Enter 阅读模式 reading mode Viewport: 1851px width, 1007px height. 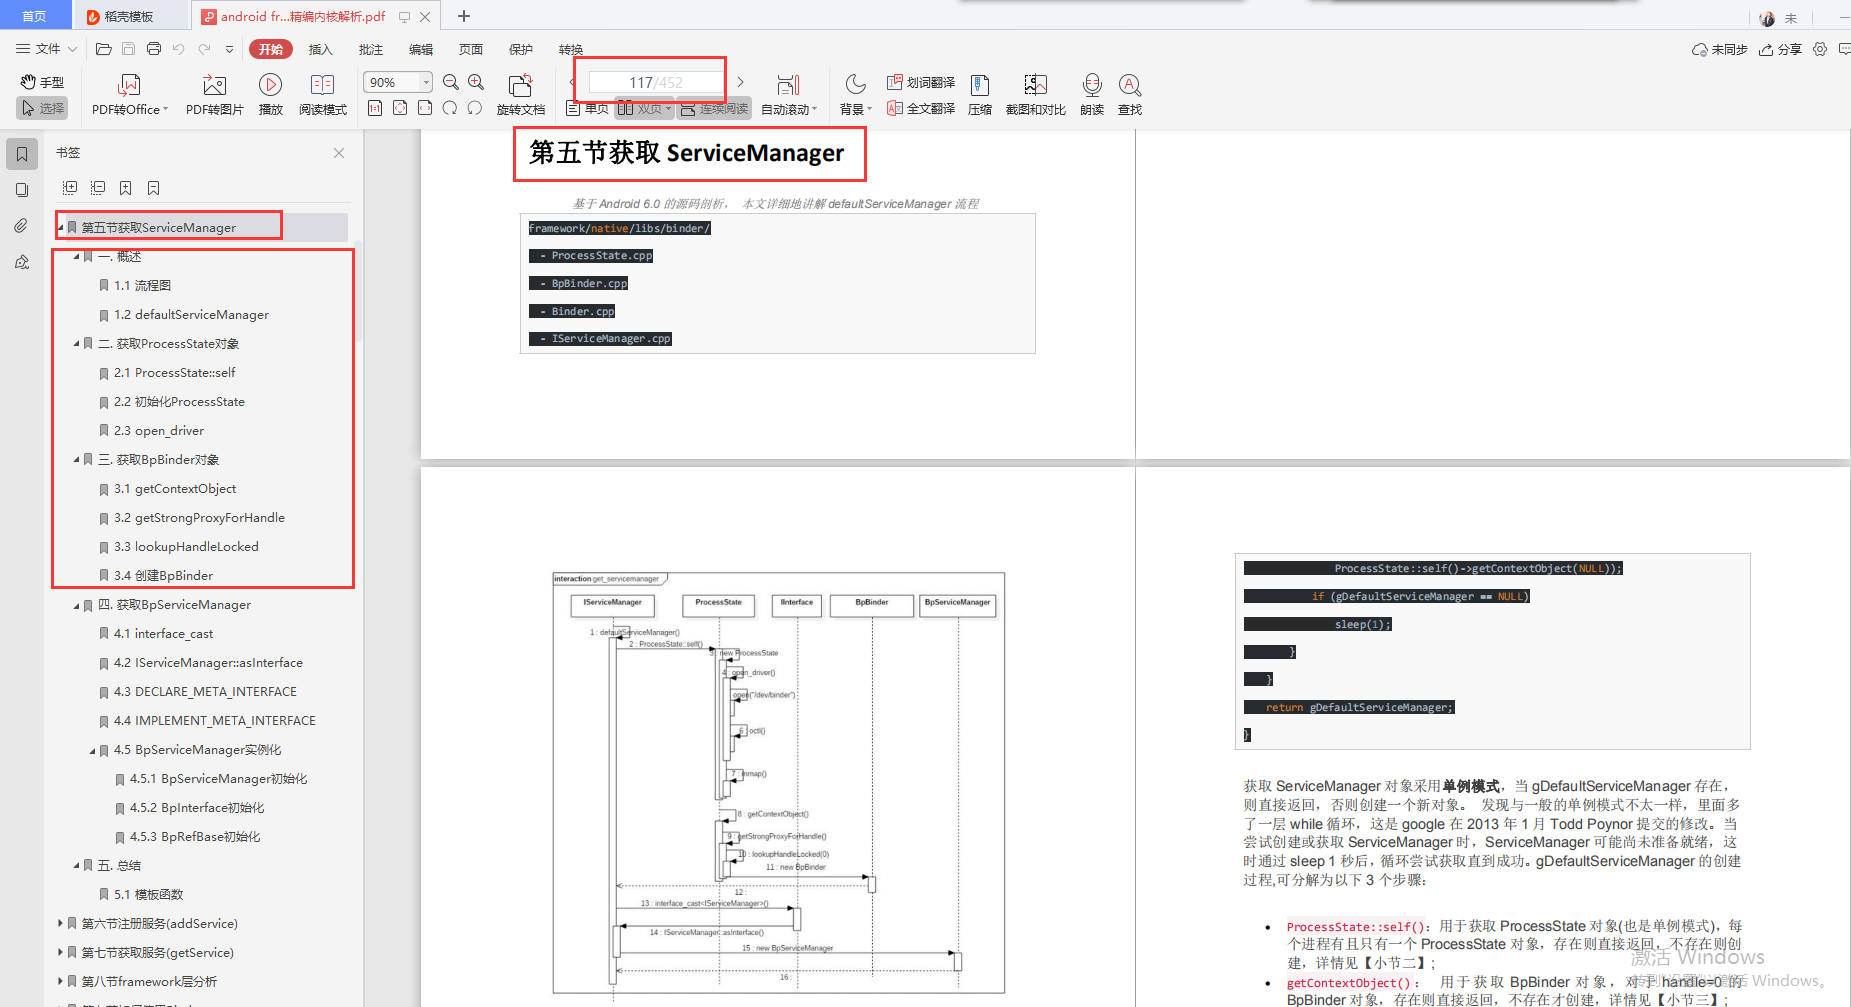[322, 93]
